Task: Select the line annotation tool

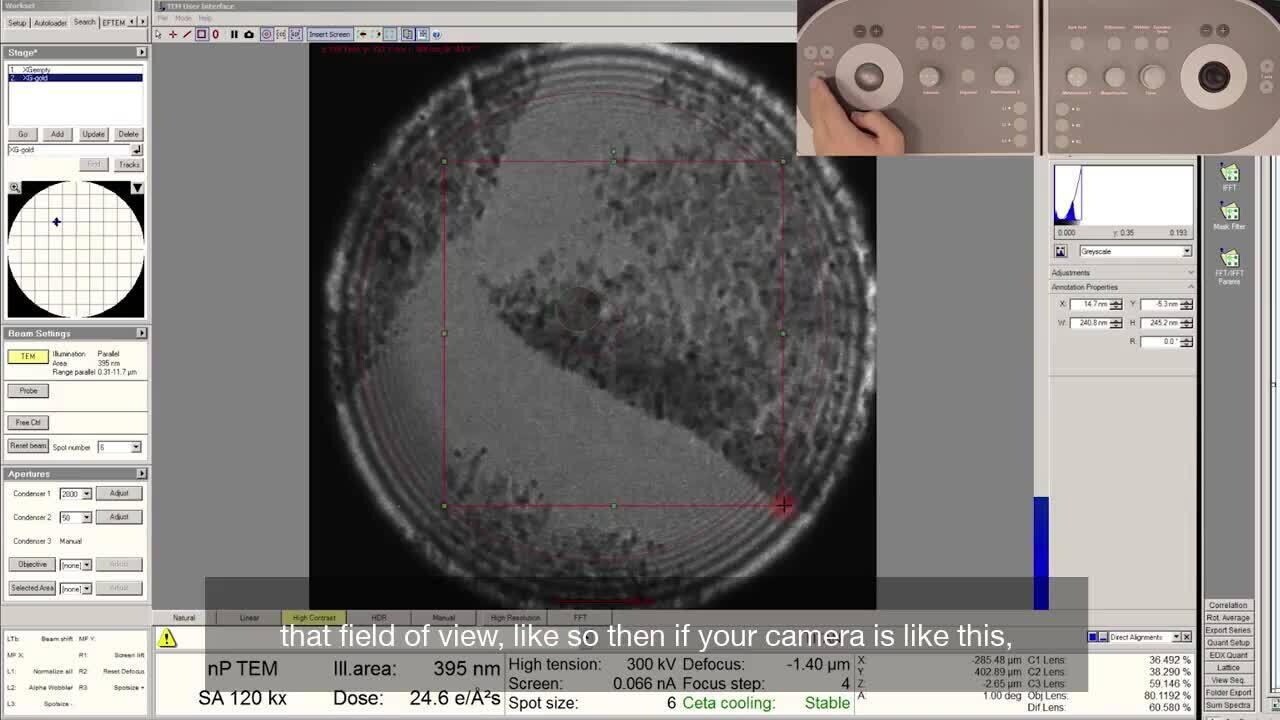Action: [186, 34]
